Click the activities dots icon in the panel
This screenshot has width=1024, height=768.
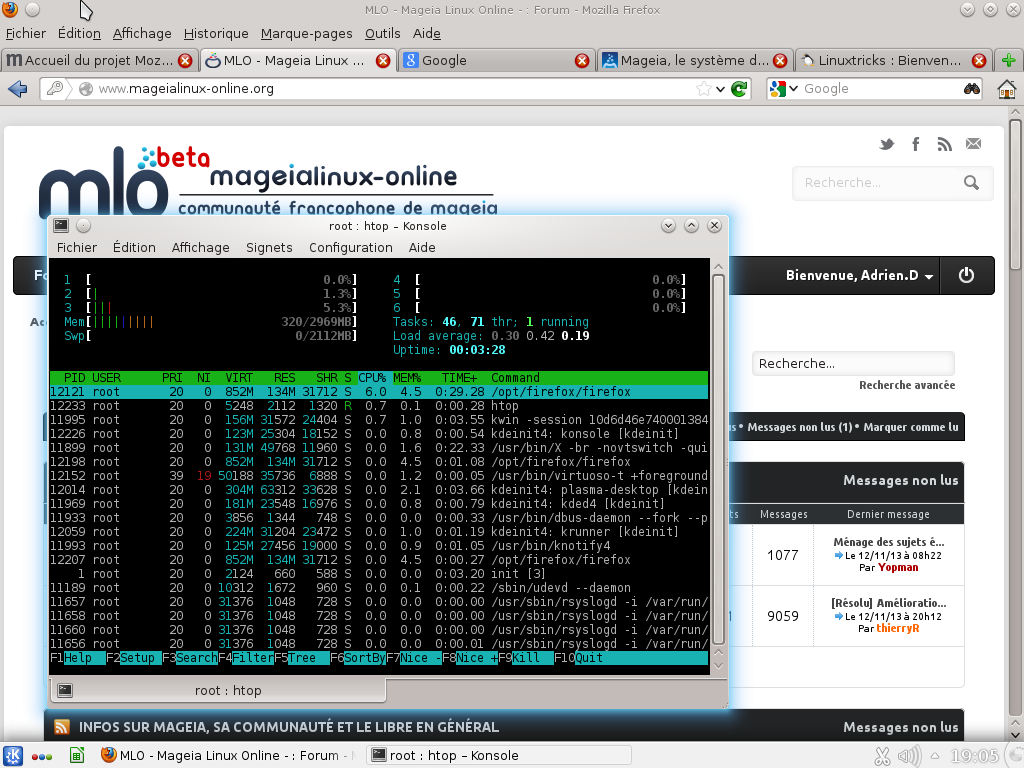[x=42, y=756]
